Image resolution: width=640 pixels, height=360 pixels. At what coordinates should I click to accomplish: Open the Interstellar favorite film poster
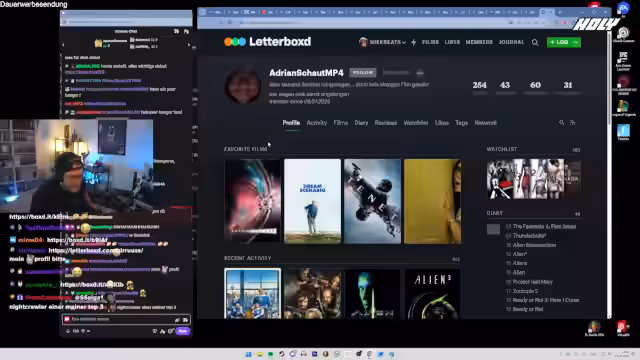(252, 201)
